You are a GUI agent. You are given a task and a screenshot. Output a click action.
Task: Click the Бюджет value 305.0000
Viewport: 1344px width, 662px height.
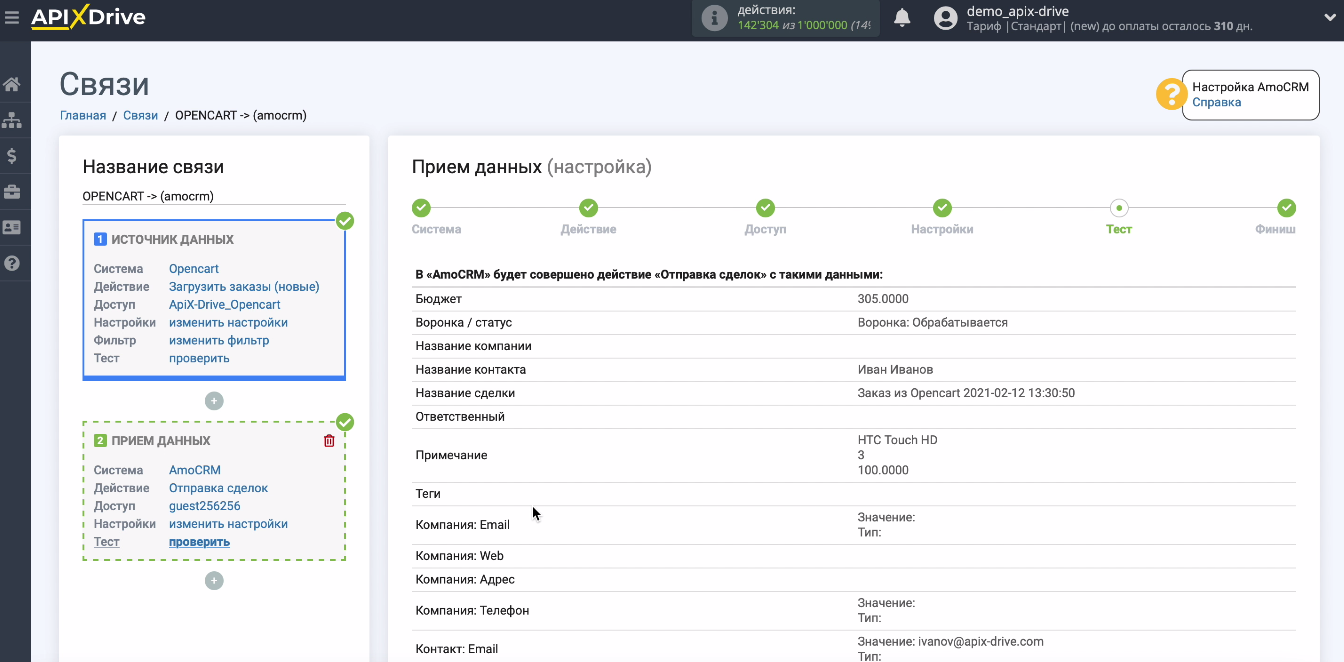pyautogui.click(x=883, y=299)
